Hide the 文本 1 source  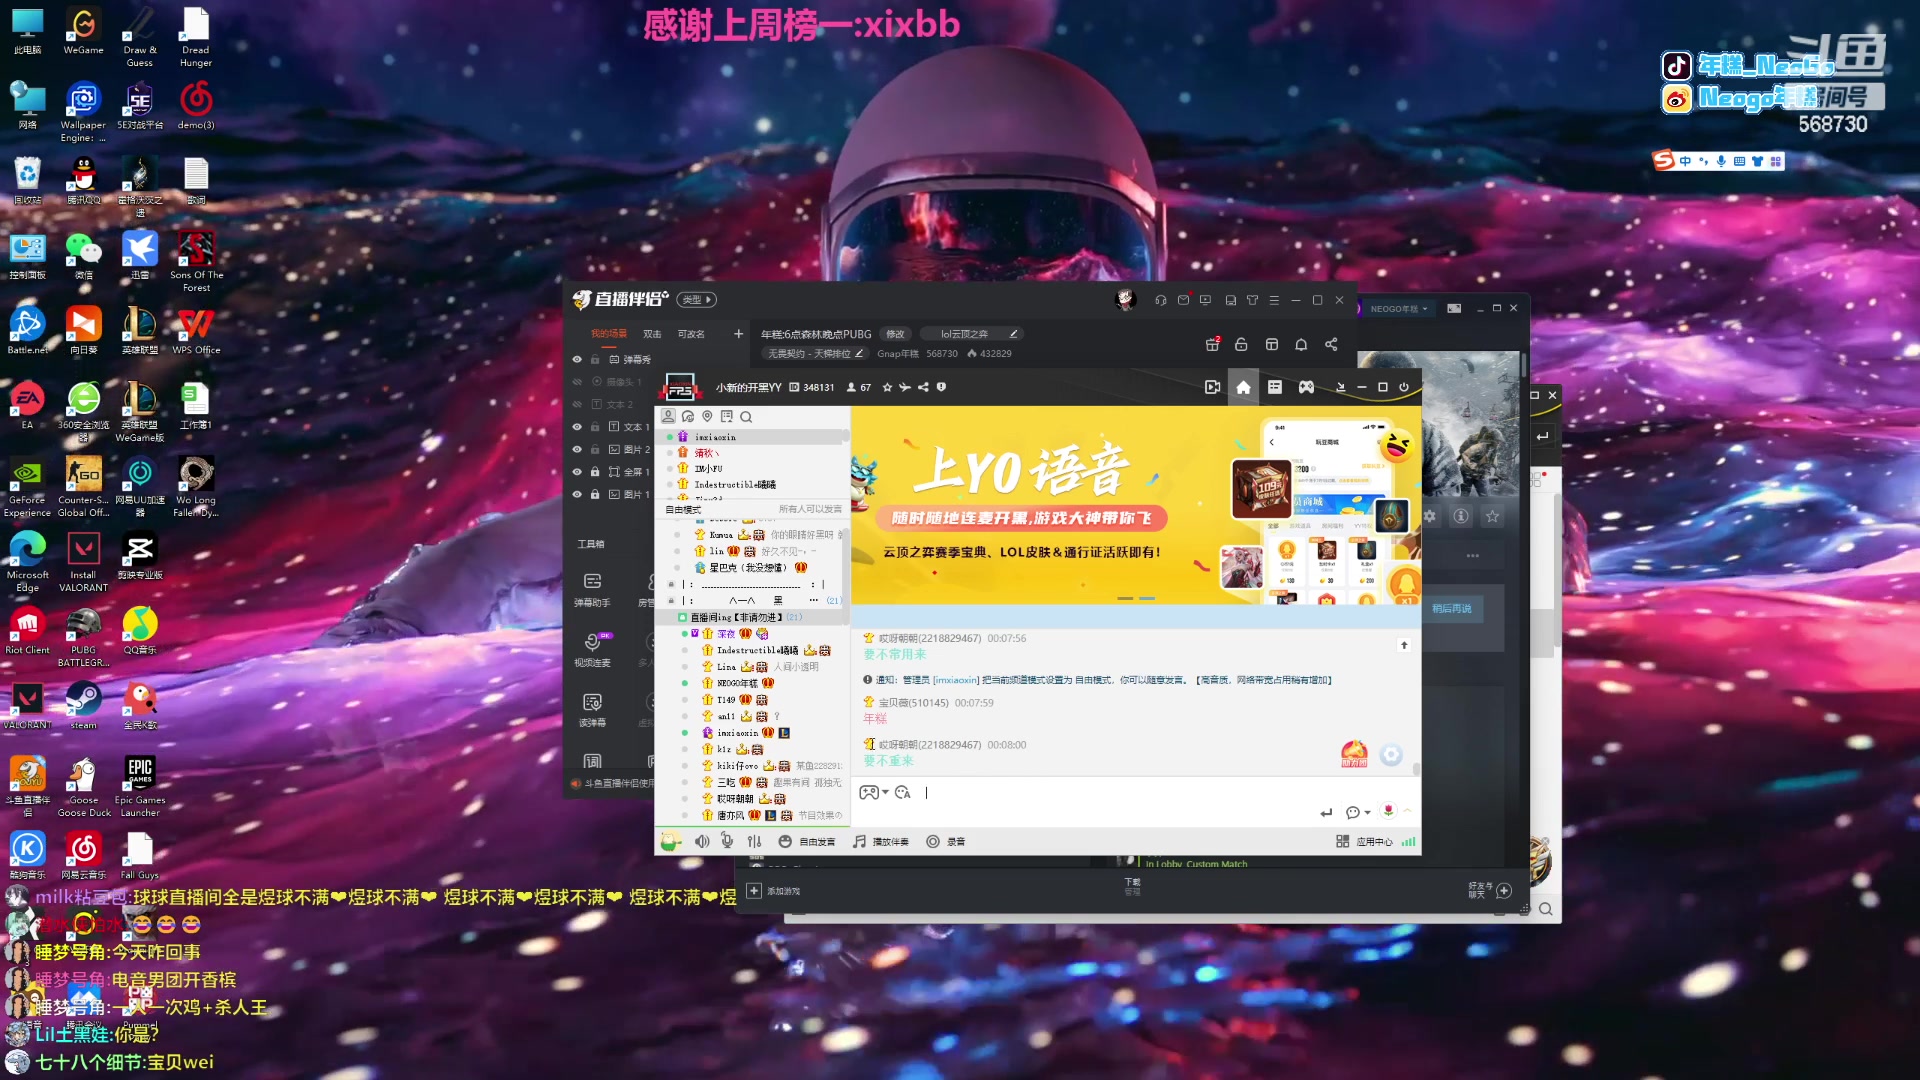577,426
